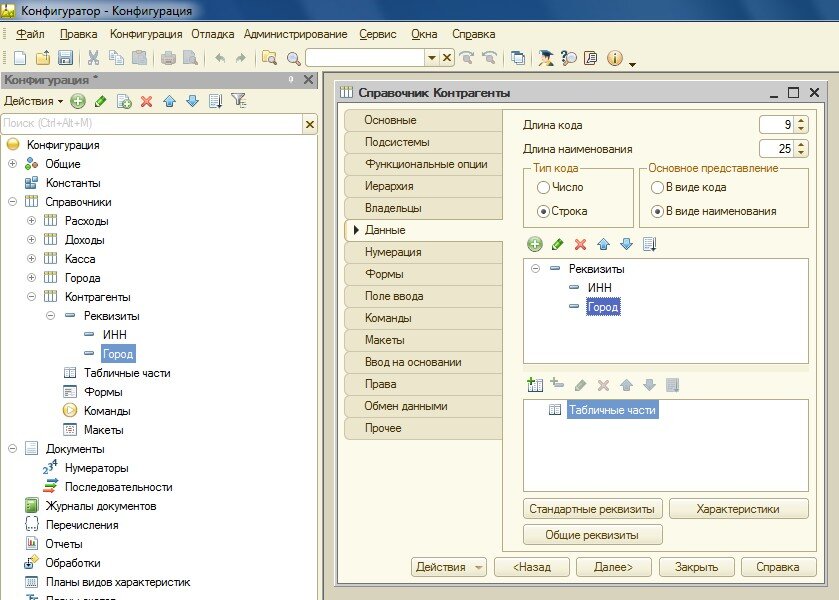Click the windows list toolbar icon
The image size is (839, 600).
517,58
